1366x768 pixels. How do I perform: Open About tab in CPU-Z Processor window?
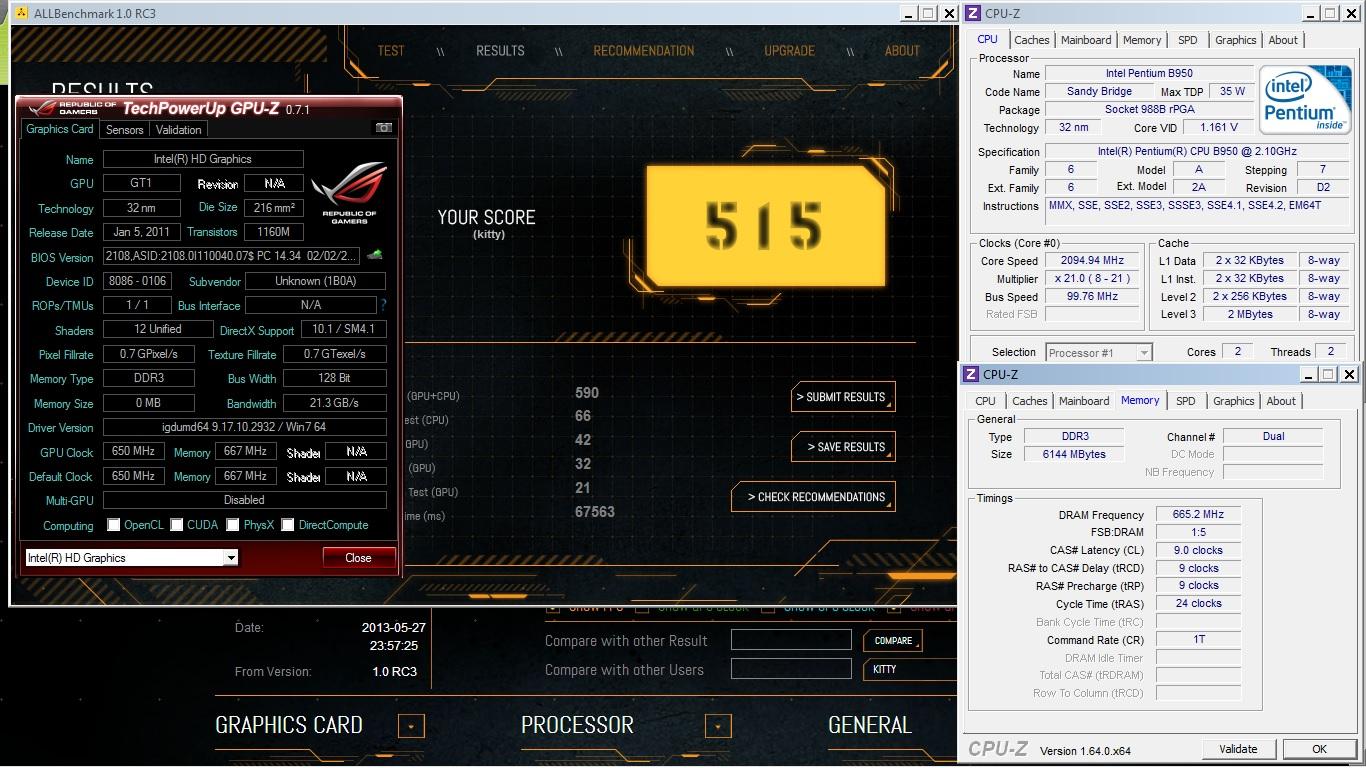pyautogui.click(x=1283, y=40)
